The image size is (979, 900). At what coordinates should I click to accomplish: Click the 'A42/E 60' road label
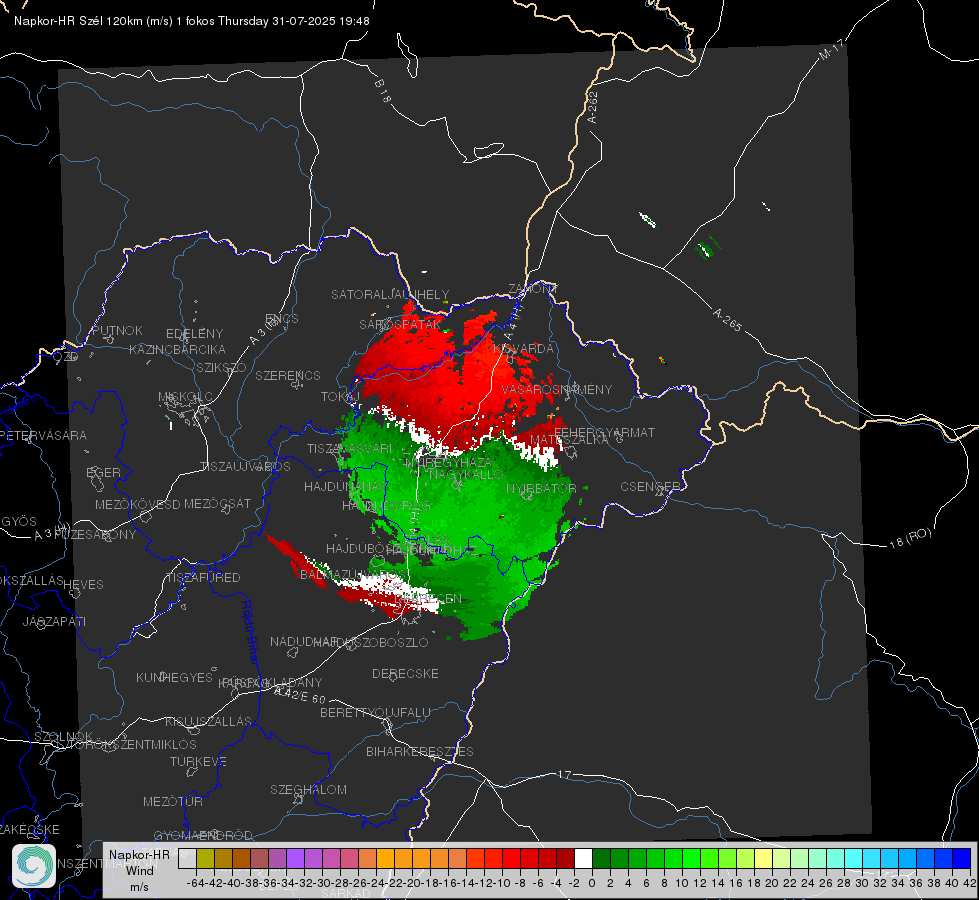point(300,695)
